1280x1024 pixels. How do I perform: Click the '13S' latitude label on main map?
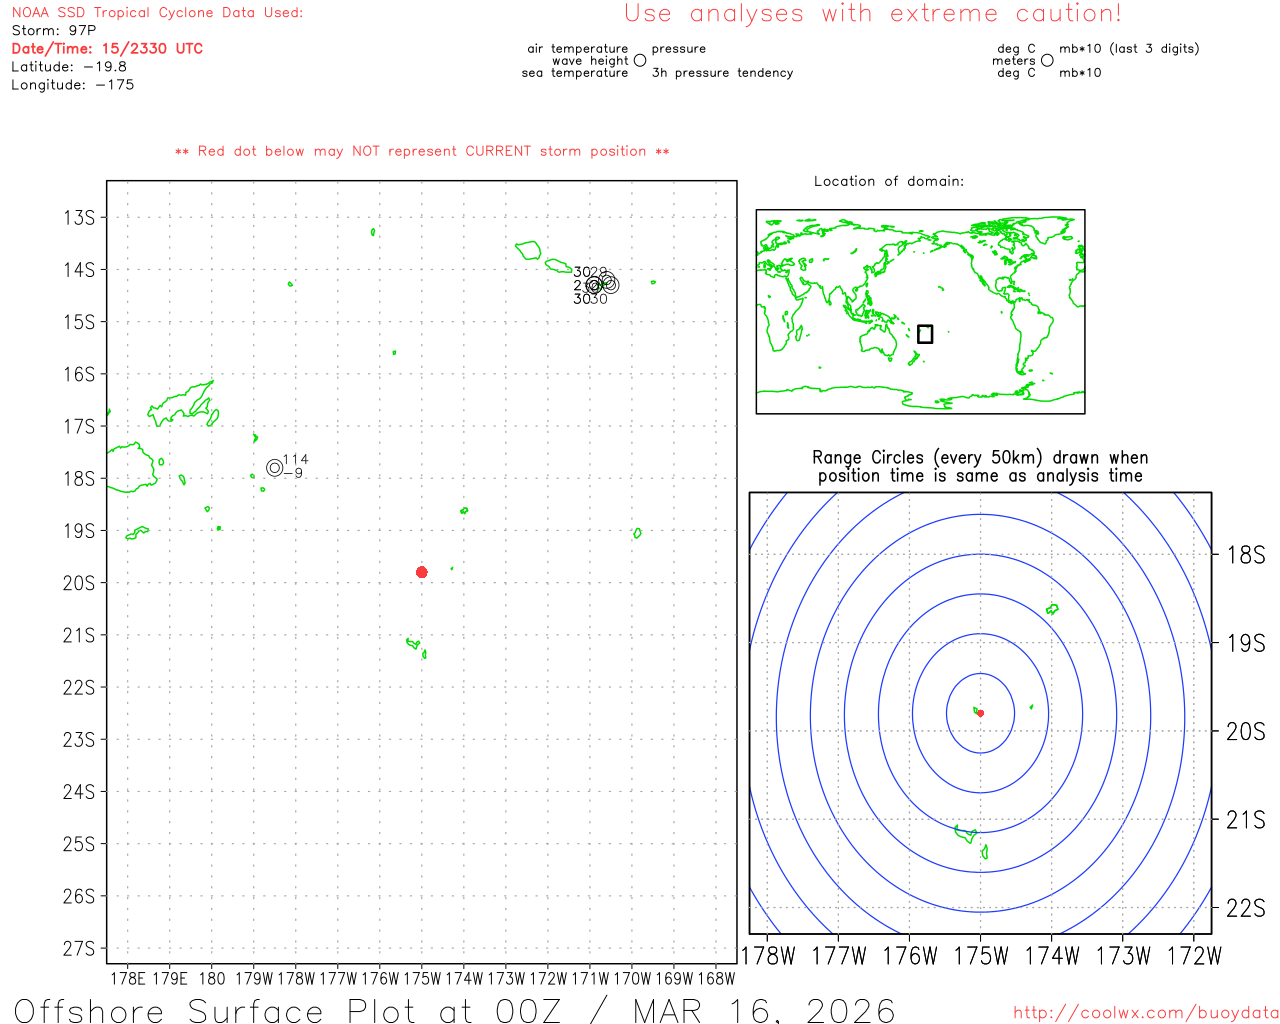click(x=79, y=218)
